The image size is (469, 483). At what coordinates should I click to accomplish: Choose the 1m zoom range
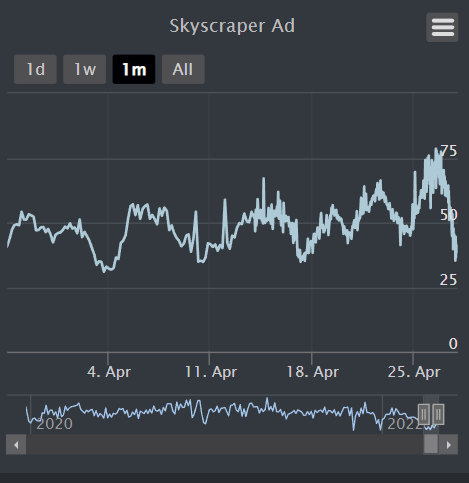coord(134,69)
